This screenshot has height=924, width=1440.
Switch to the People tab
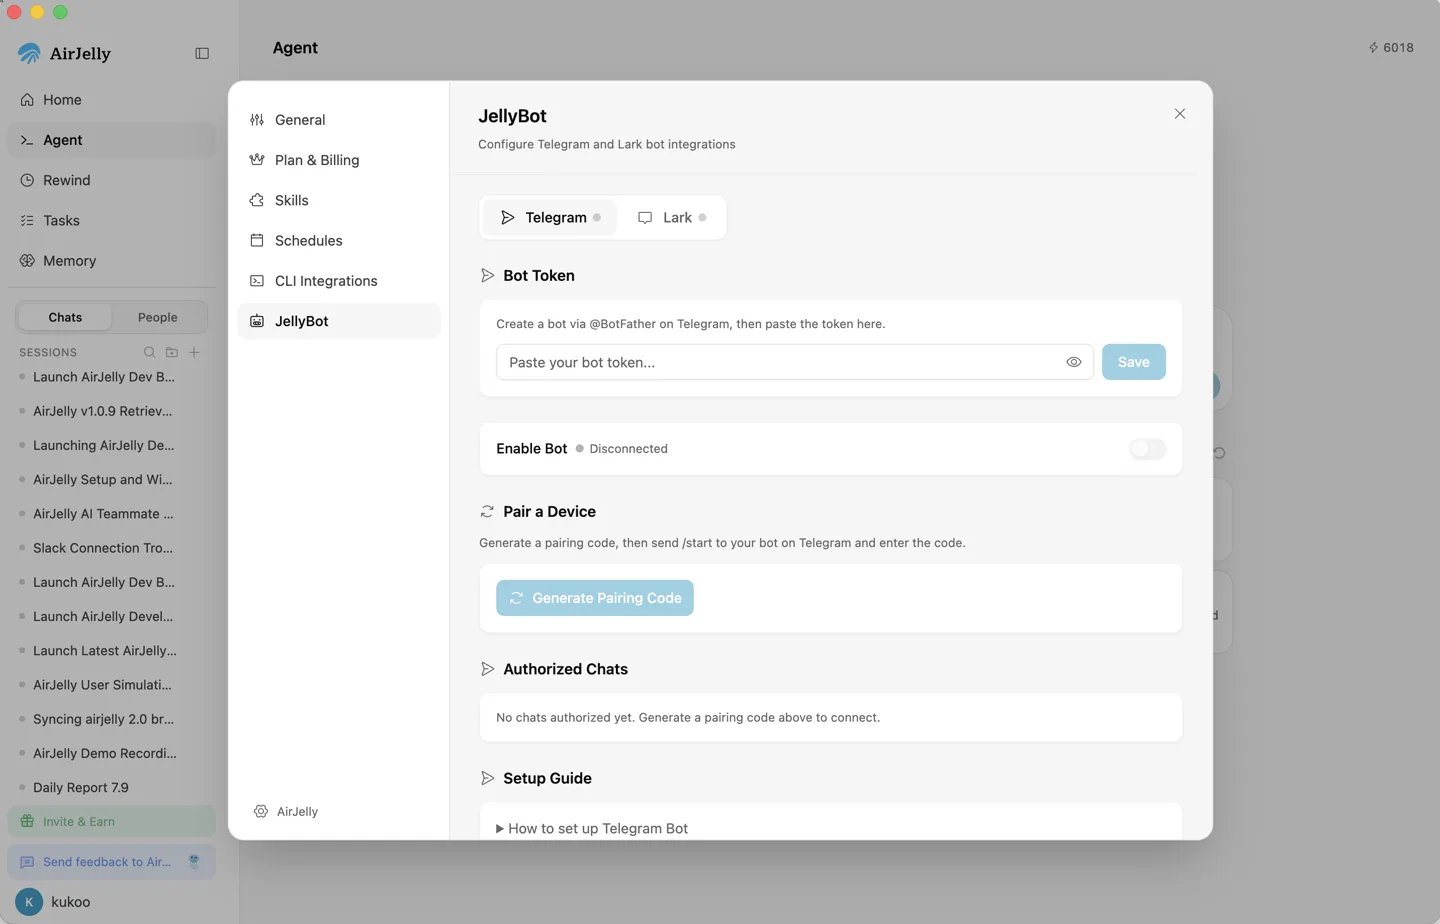click(x=158, y=317)
